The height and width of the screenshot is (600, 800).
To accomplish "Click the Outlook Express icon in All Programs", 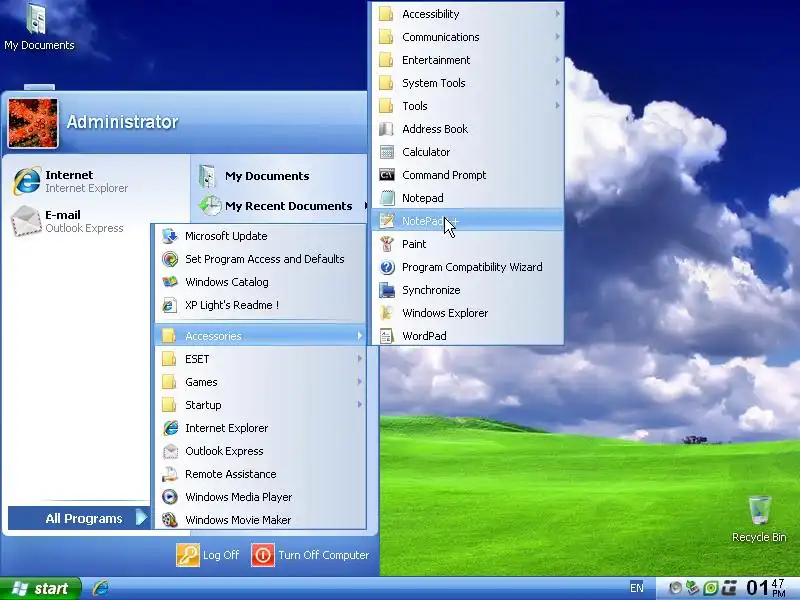I will (x=169, y=451).
